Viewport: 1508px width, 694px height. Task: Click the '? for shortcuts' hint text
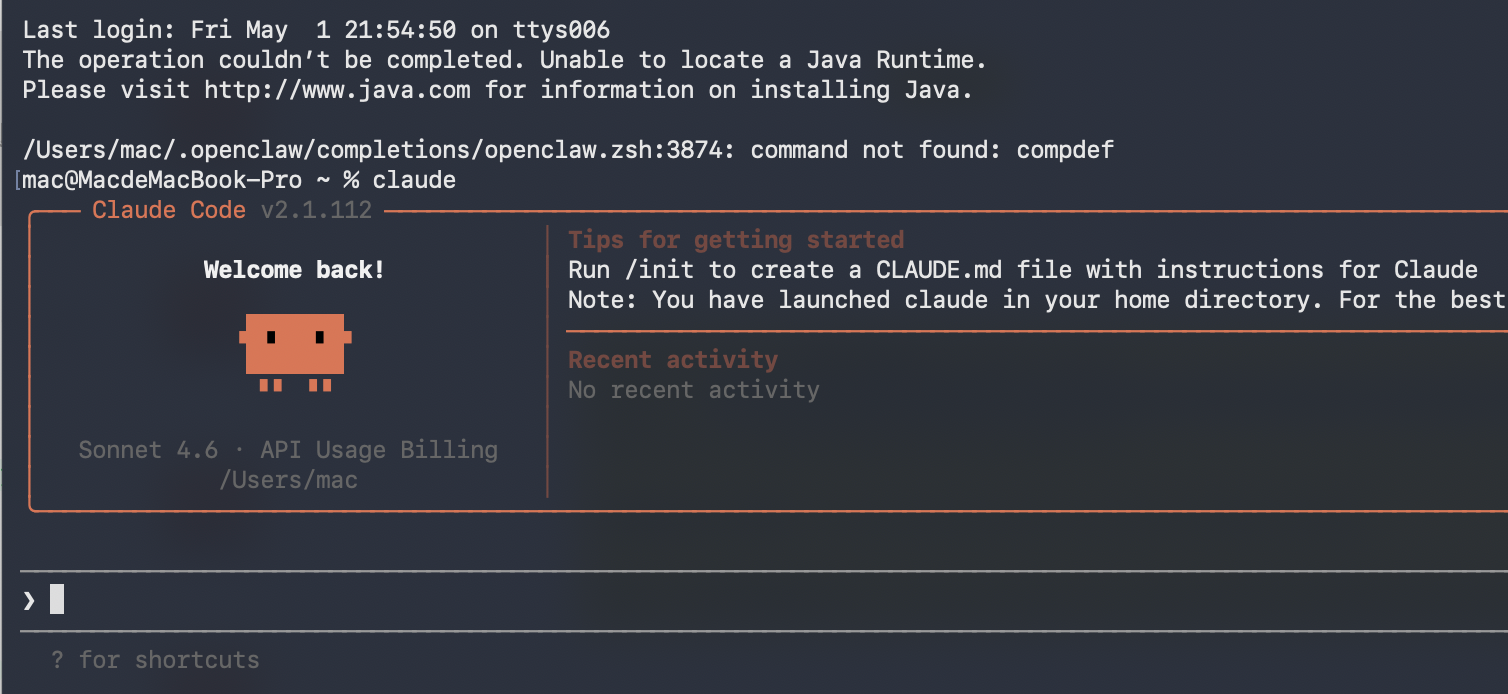[x=156, y=660]
